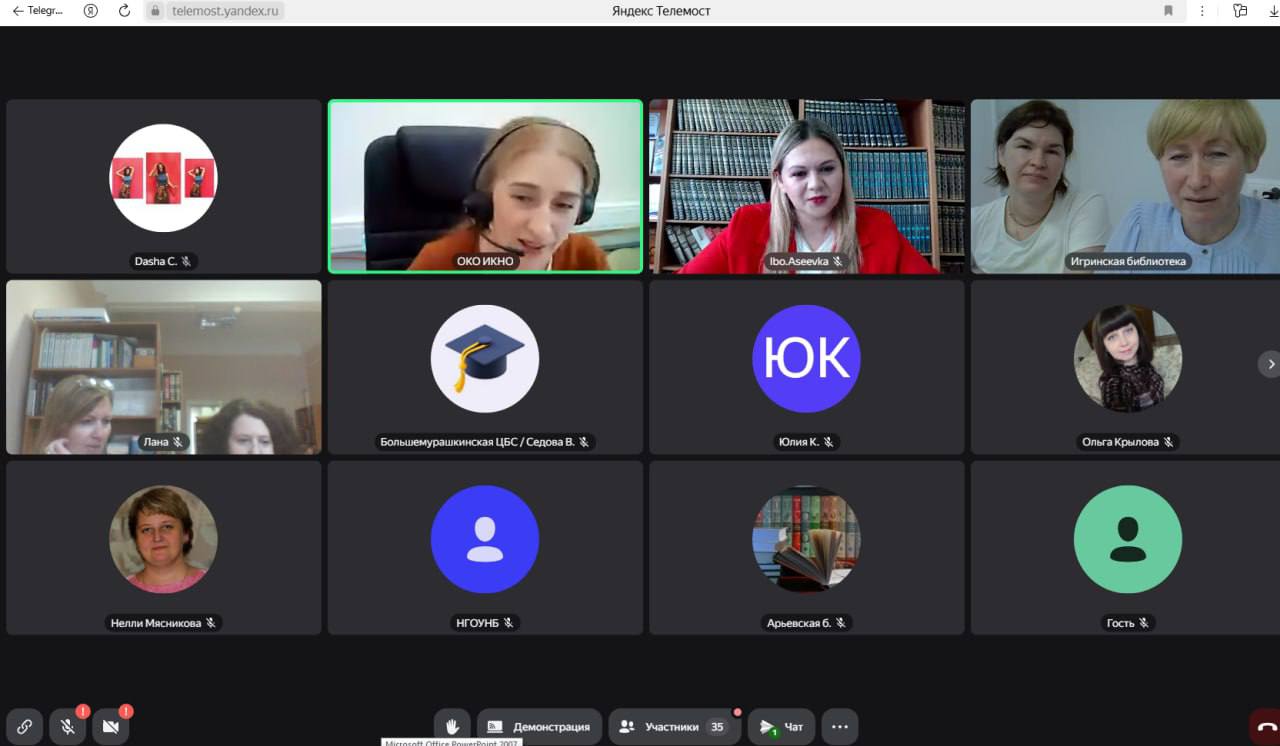Click the ОКО ИКНО name label
This screenshot has width=1280, height=746.
pos(485,261)
